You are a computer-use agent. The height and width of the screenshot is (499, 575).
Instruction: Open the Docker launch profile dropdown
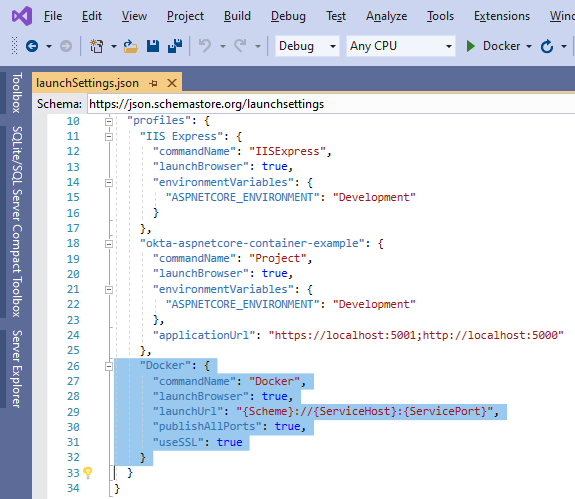coord(529,47)
